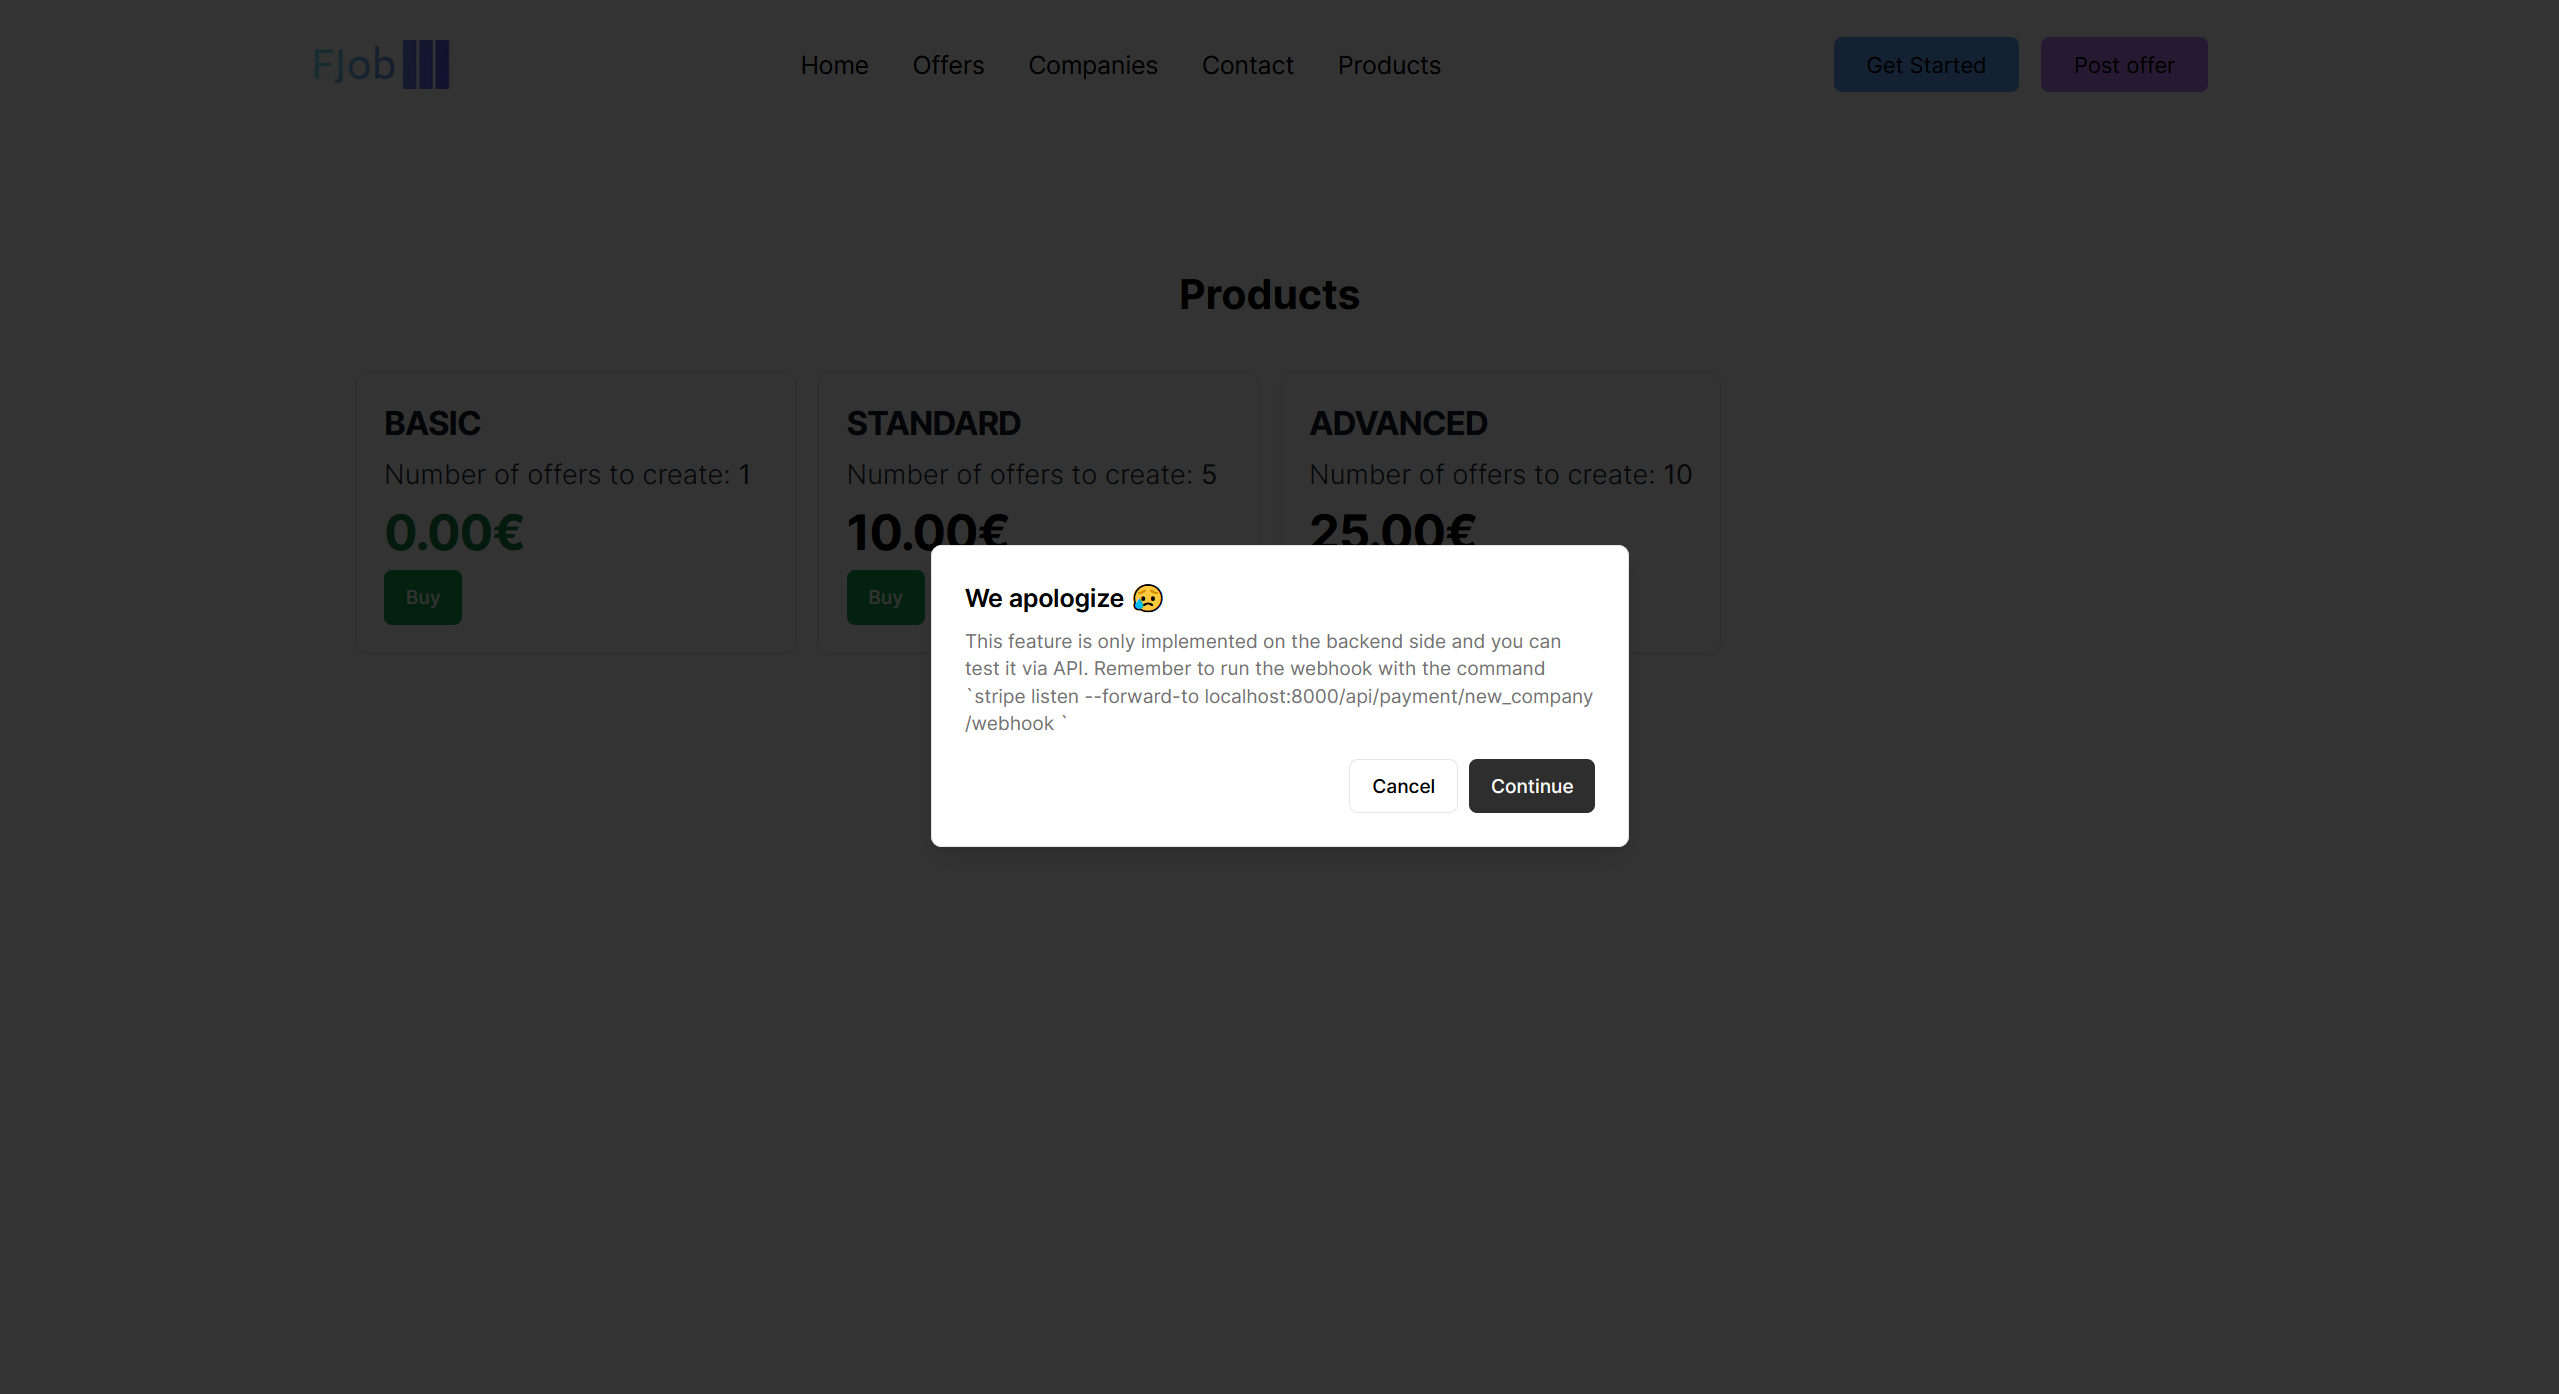The height and width of the screenshot is (1394, 2559).
Task: Click the ADVANCED plan heading
Action: pos(1398,423)
